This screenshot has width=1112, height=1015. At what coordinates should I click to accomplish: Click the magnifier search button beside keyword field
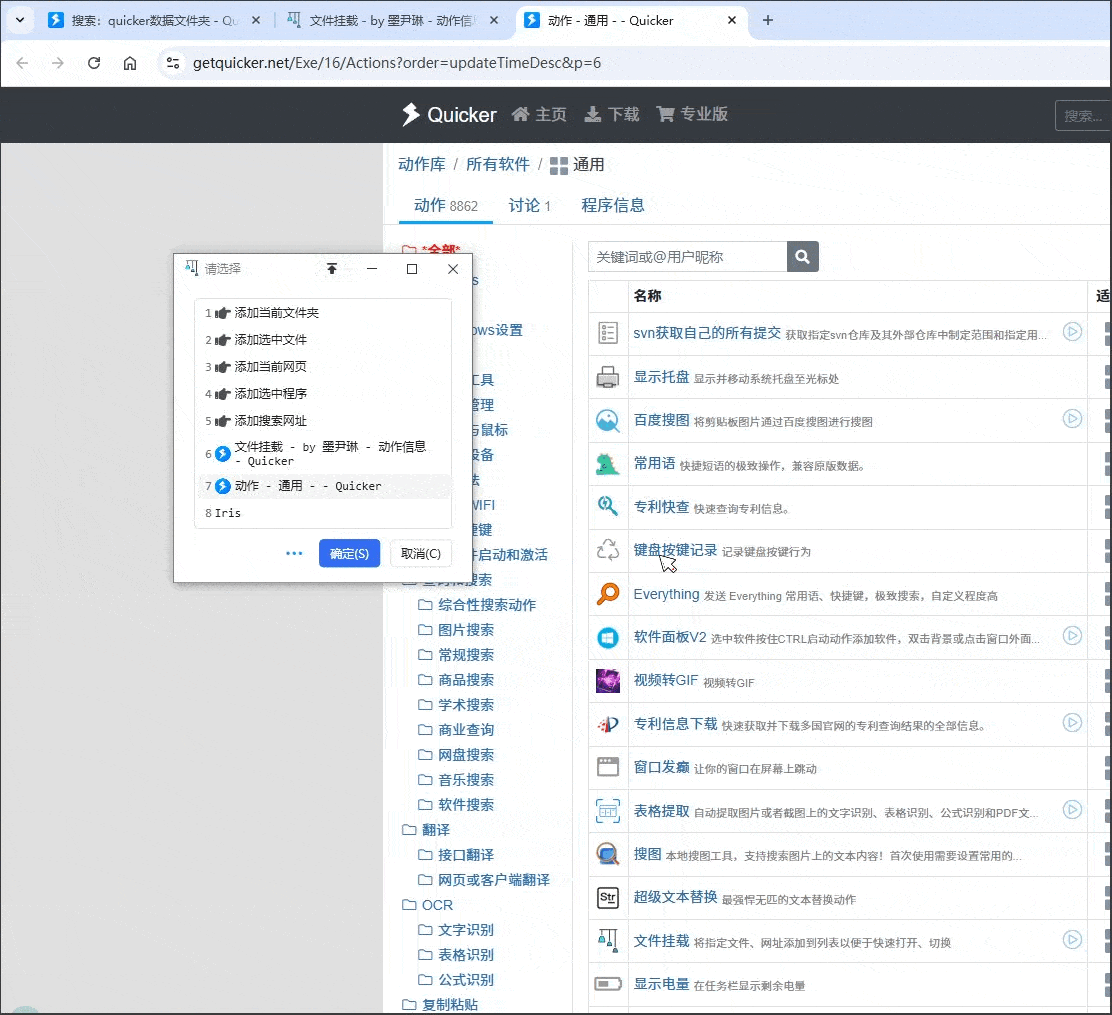coord(802,256)
